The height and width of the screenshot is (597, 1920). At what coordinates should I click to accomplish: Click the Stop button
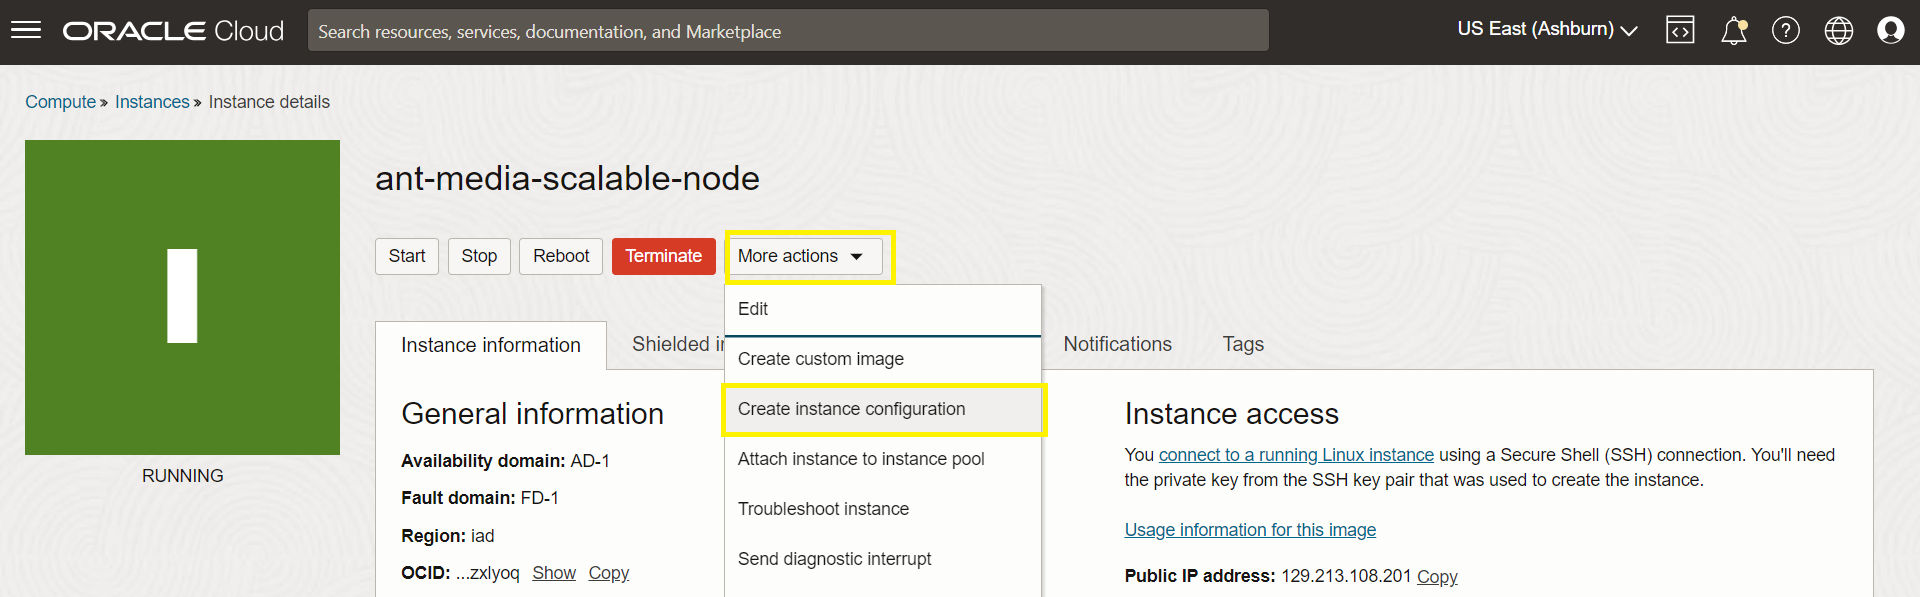(479, 256)
